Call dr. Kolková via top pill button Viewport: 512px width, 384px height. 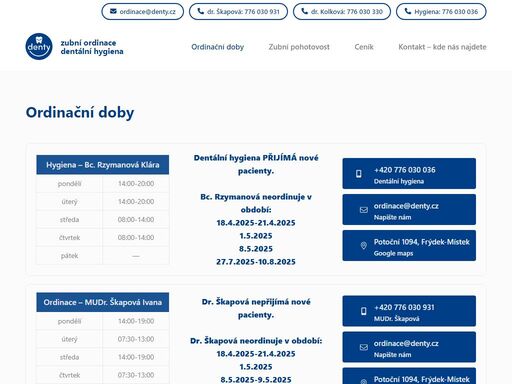(x=342, y=12)
